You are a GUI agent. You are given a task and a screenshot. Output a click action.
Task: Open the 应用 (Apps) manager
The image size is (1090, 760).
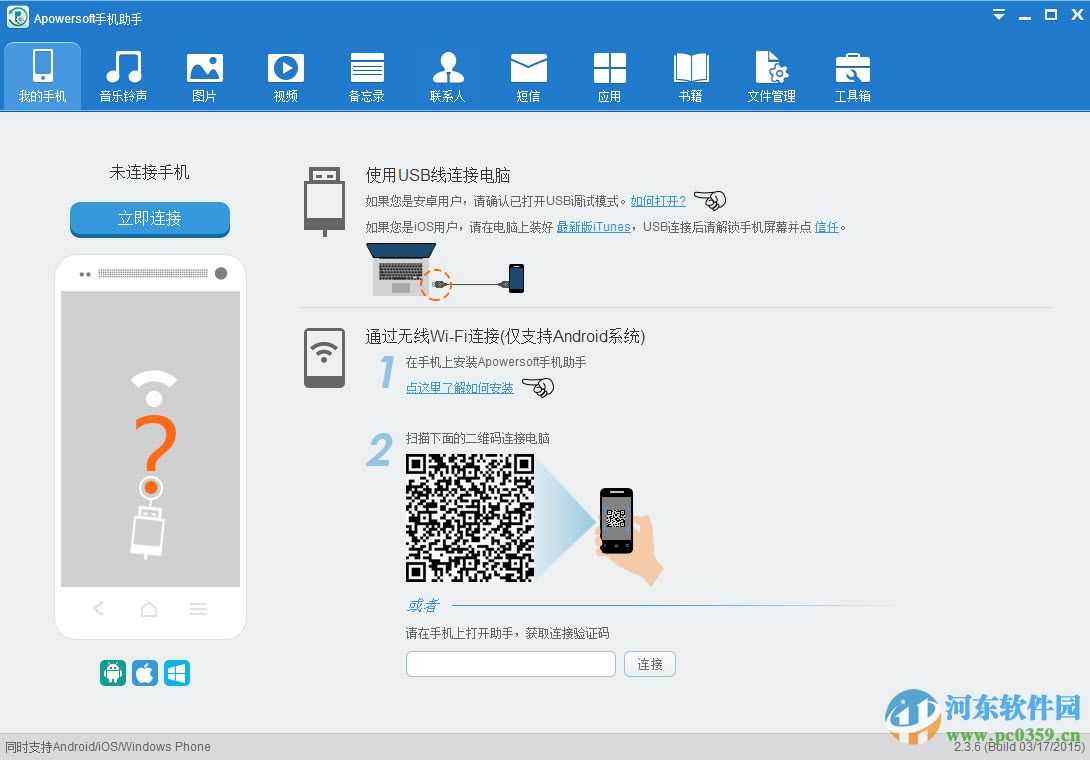609,75
